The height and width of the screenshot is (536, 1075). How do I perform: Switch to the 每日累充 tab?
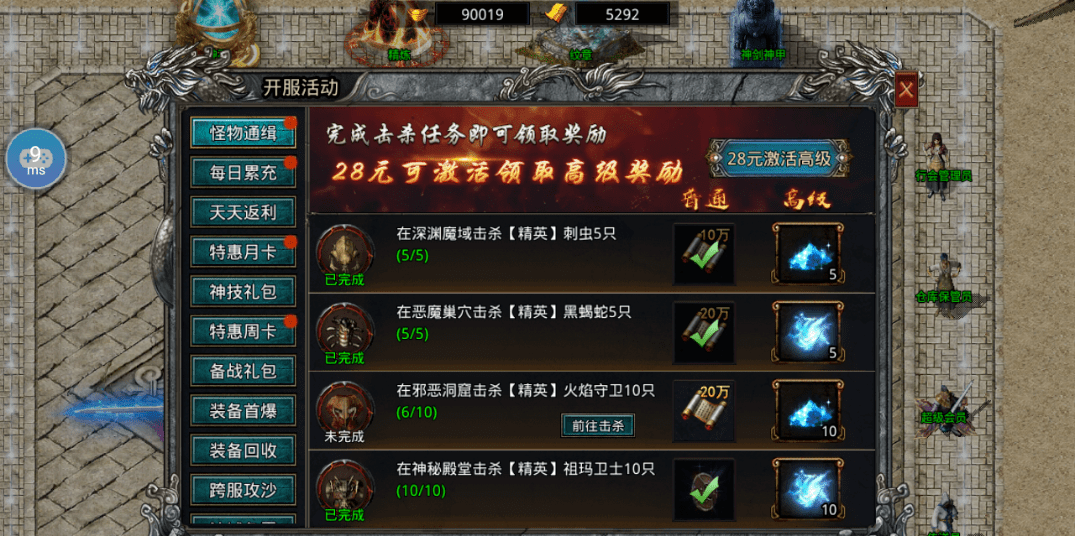pyautogui.click(x=243, y=173)
